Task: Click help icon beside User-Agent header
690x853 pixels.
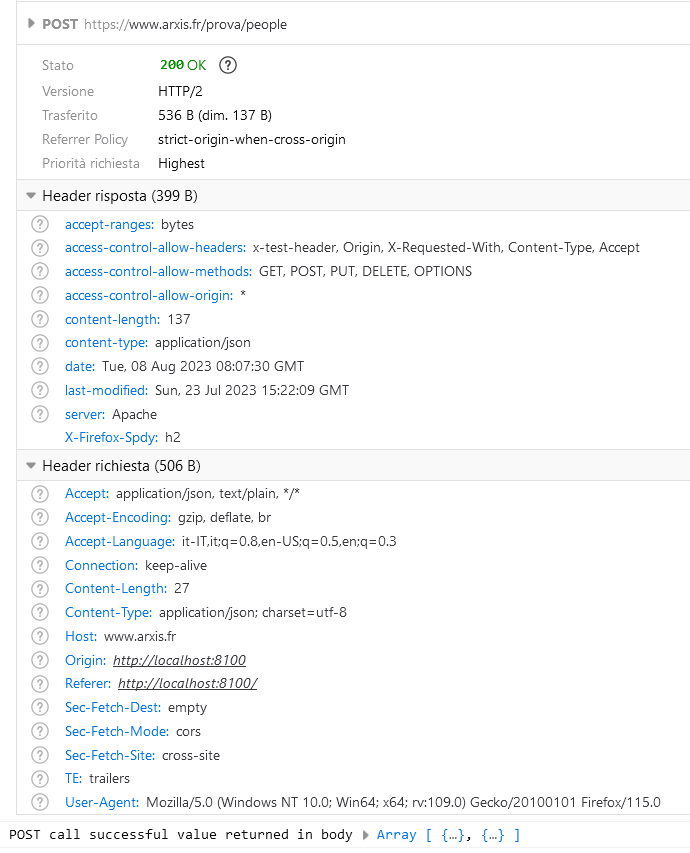Action: coord(40,802)
